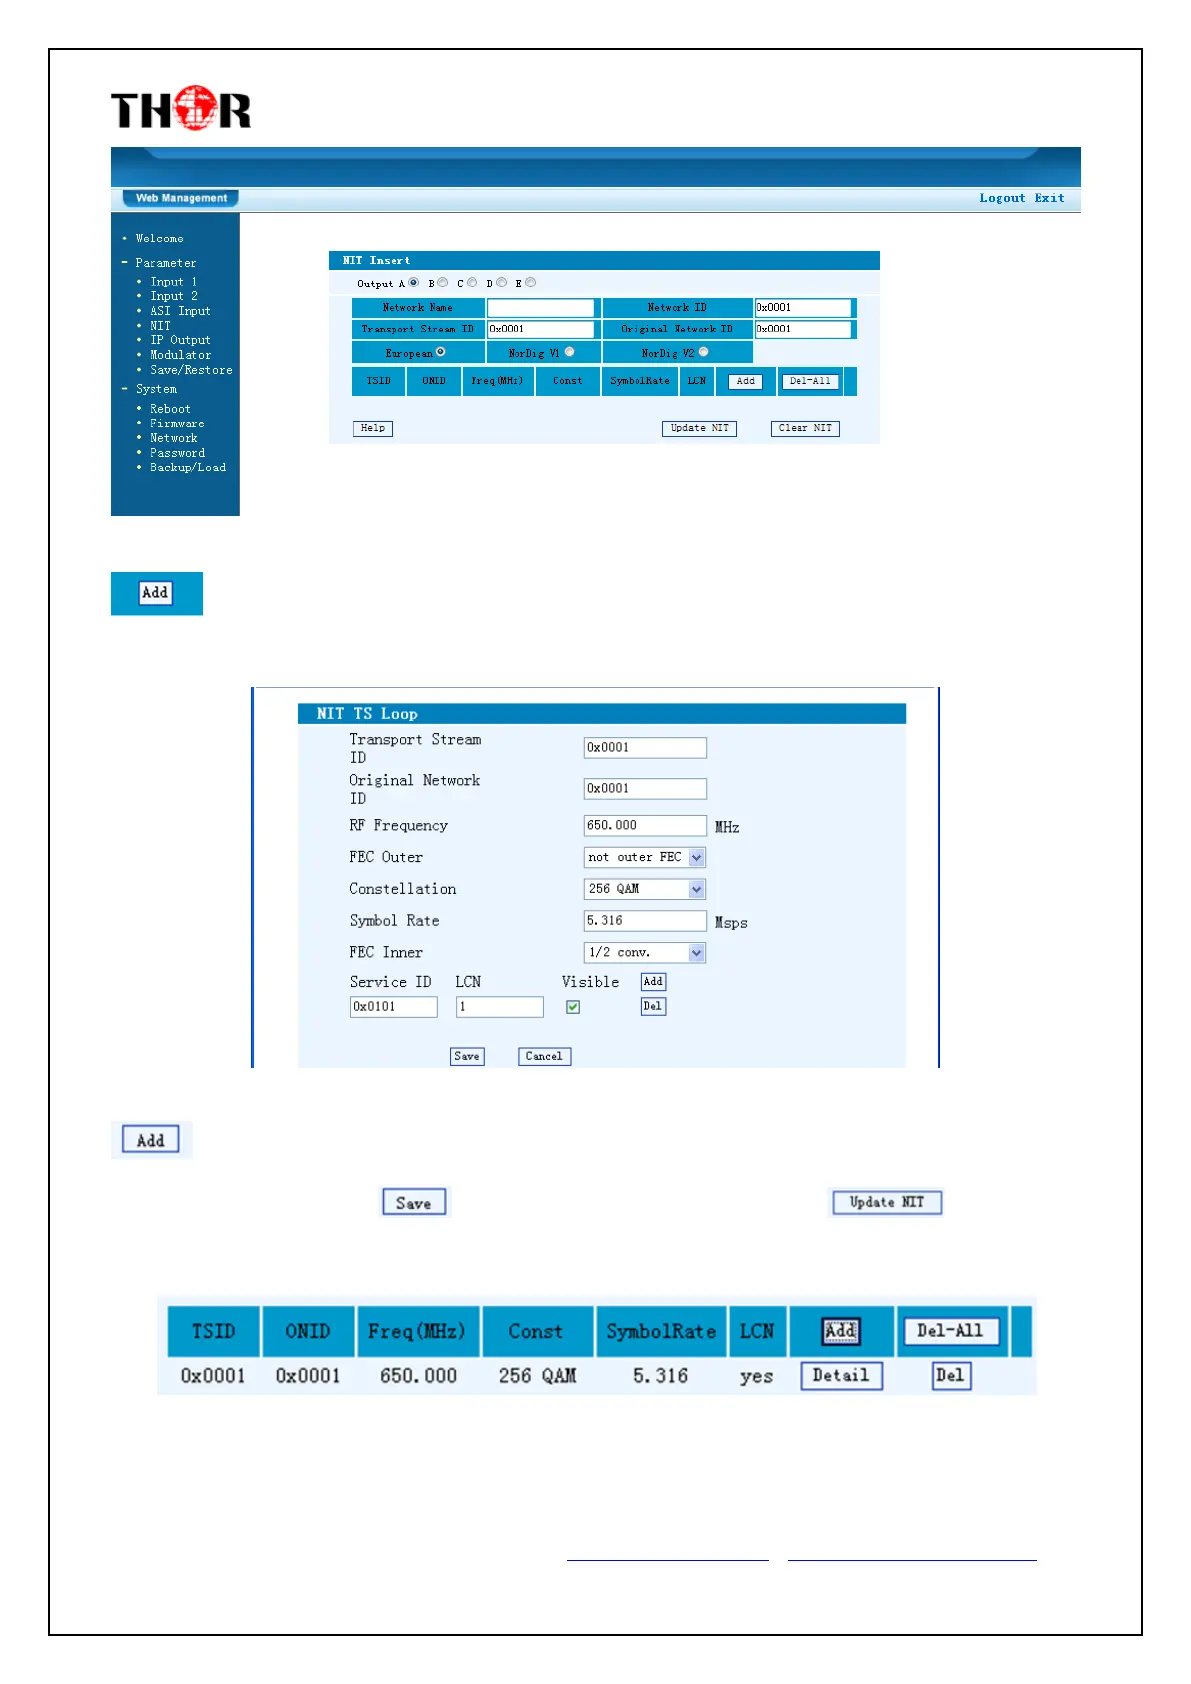Go to IP Output settings in sidebar
1191x1684 pixels.
tap(180, 340)
